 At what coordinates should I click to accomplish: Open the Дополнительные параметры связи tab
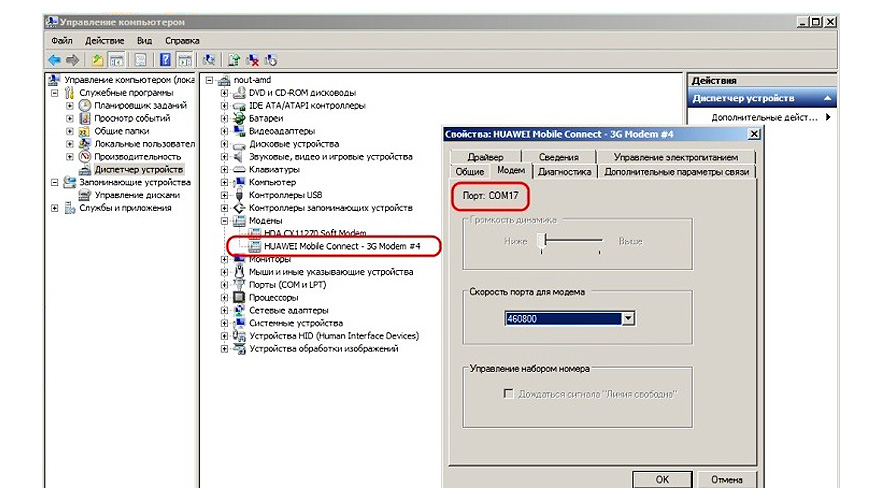676,172
